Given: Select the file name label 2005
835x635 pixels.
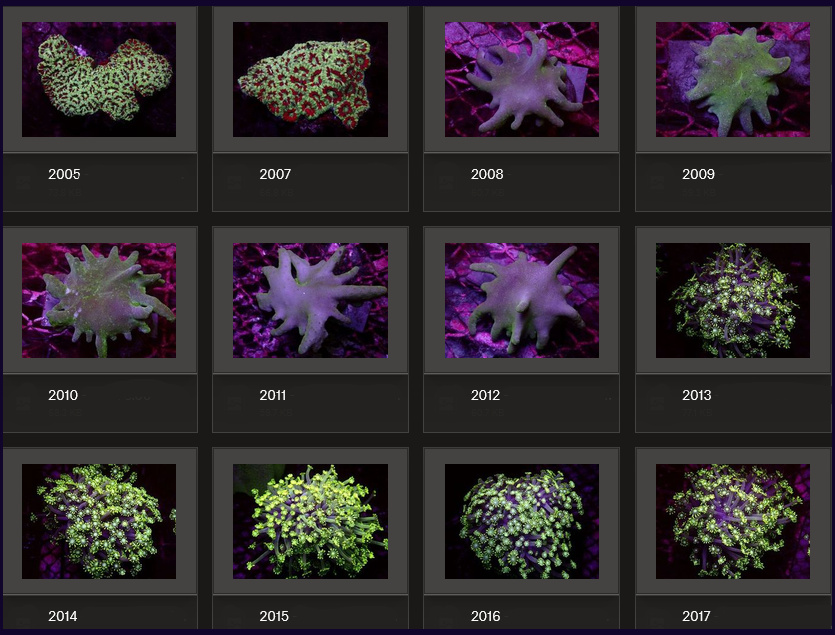Looking at the screenshot, I should pyautogui.click(x=64, y=174).
